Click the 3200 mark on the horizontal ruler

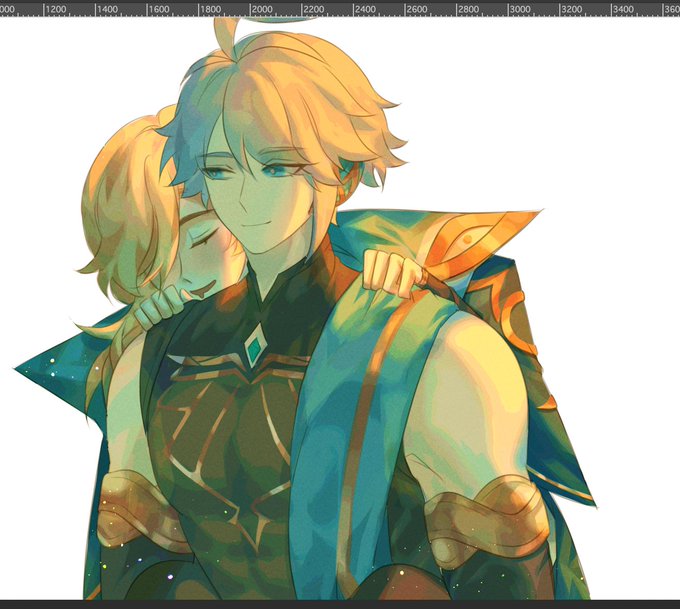[572, 10]
